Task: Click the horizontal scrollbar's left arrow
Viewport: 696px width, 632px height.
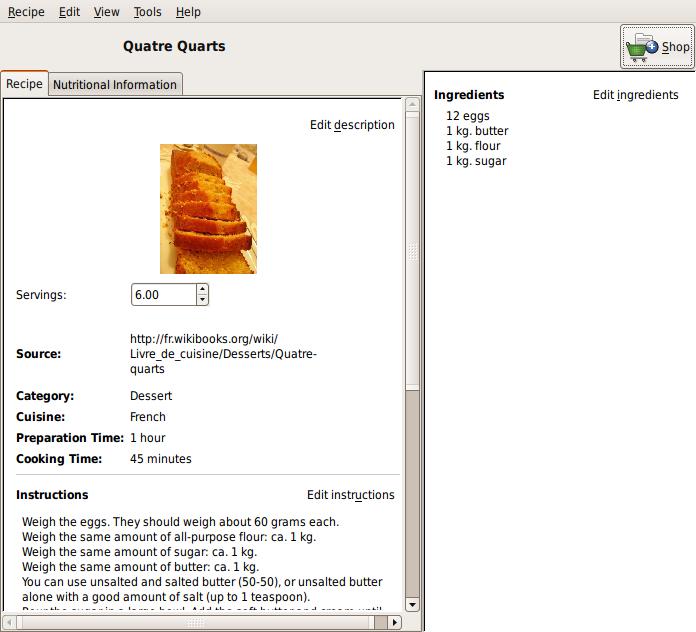Action: click(x=10, y=622)
